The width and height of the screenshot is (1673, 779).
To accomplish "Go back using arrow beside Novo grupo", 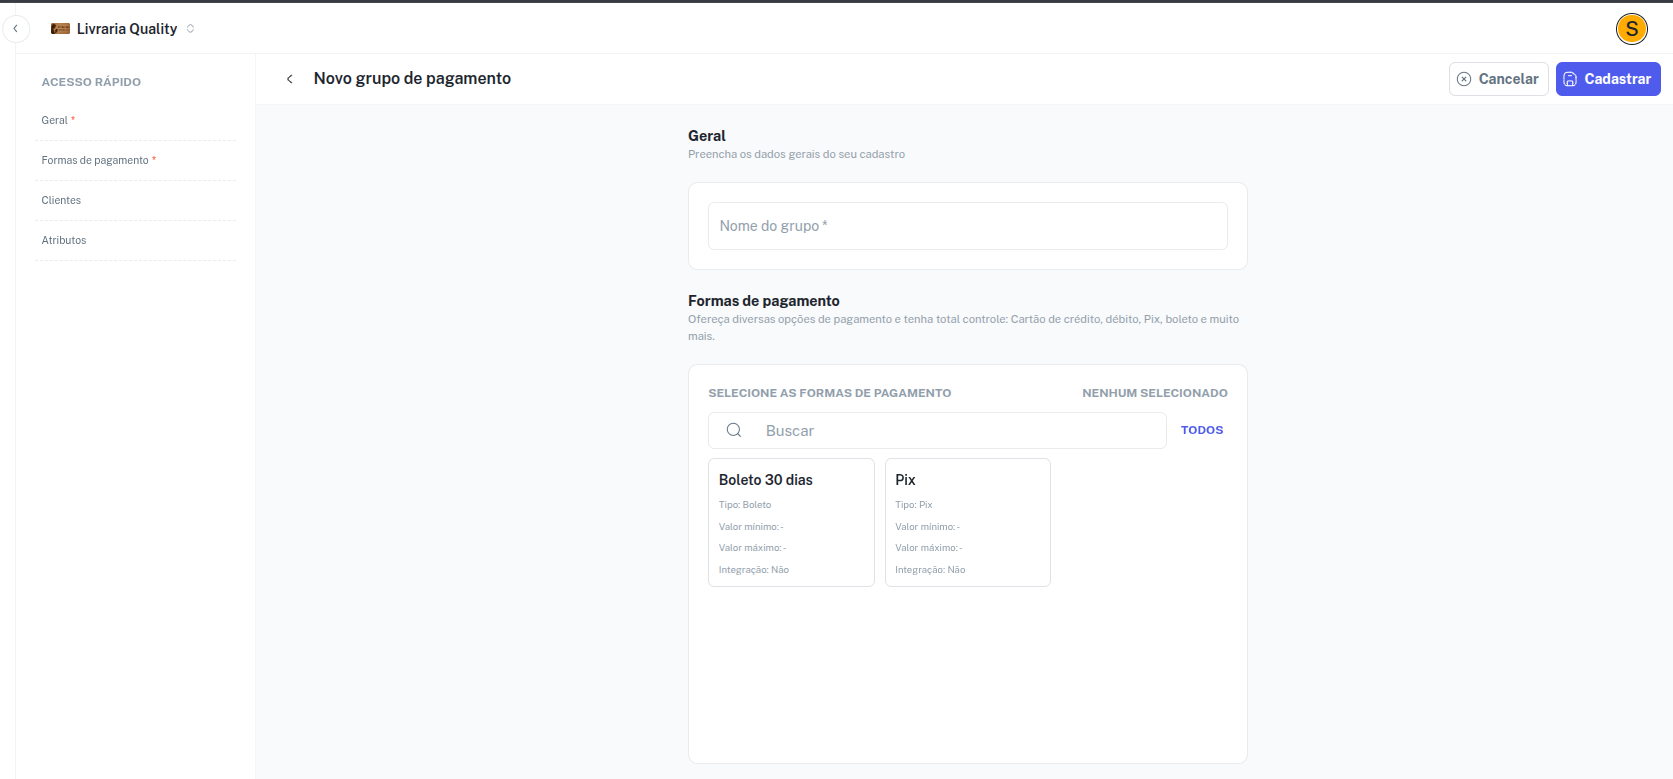I will click(x=290, y=79).
